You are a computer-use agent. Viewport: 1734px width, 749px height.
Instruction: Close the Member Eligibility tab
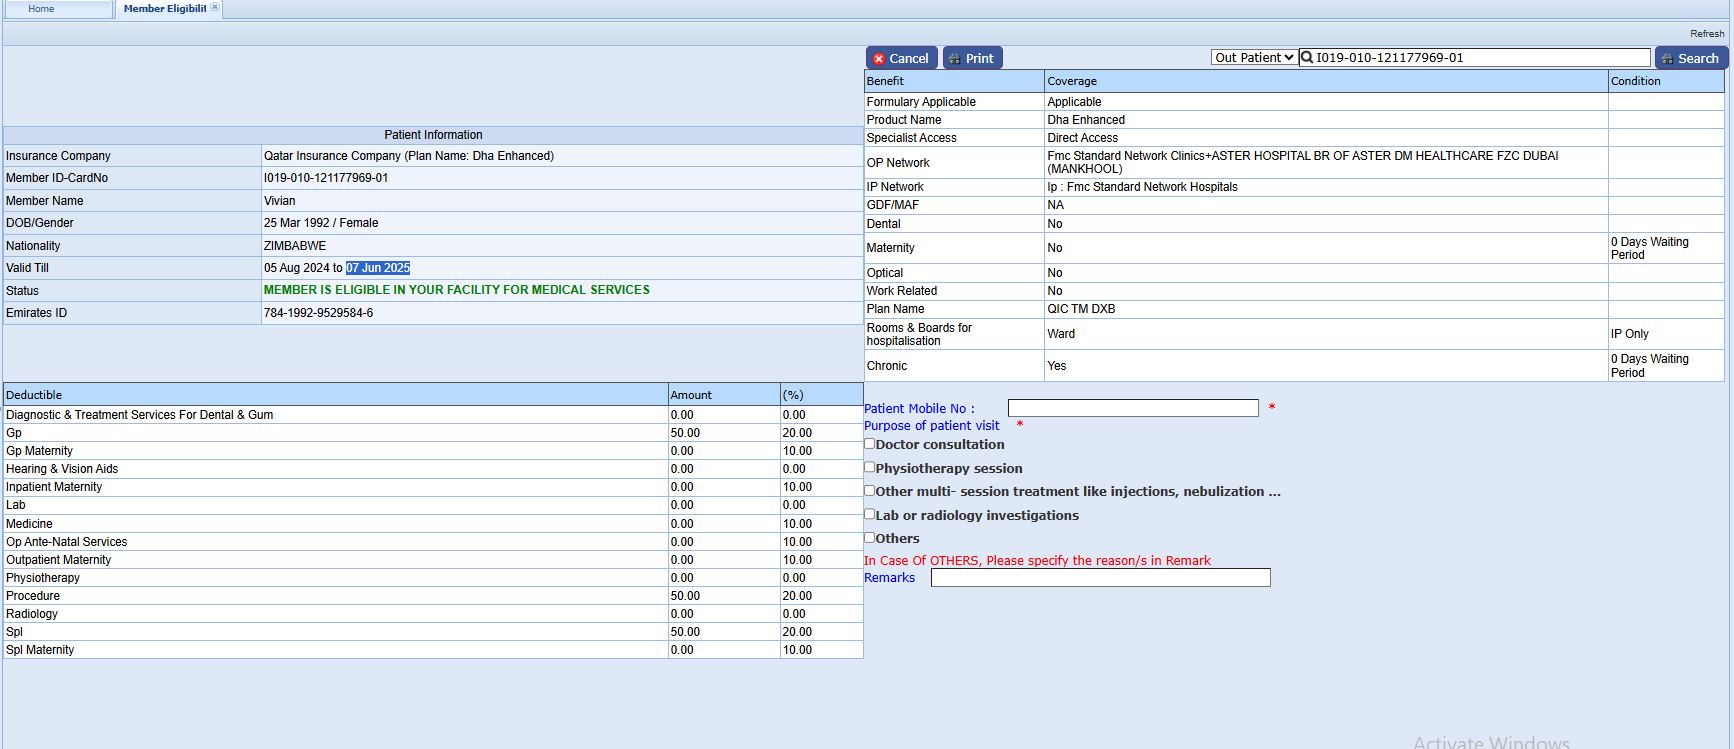(215, 8)
